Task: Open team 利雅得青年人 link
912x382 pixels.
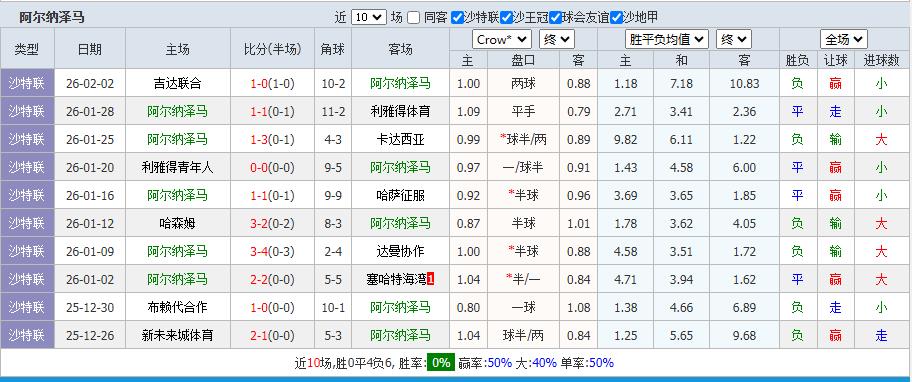Action: coord(177,167)
